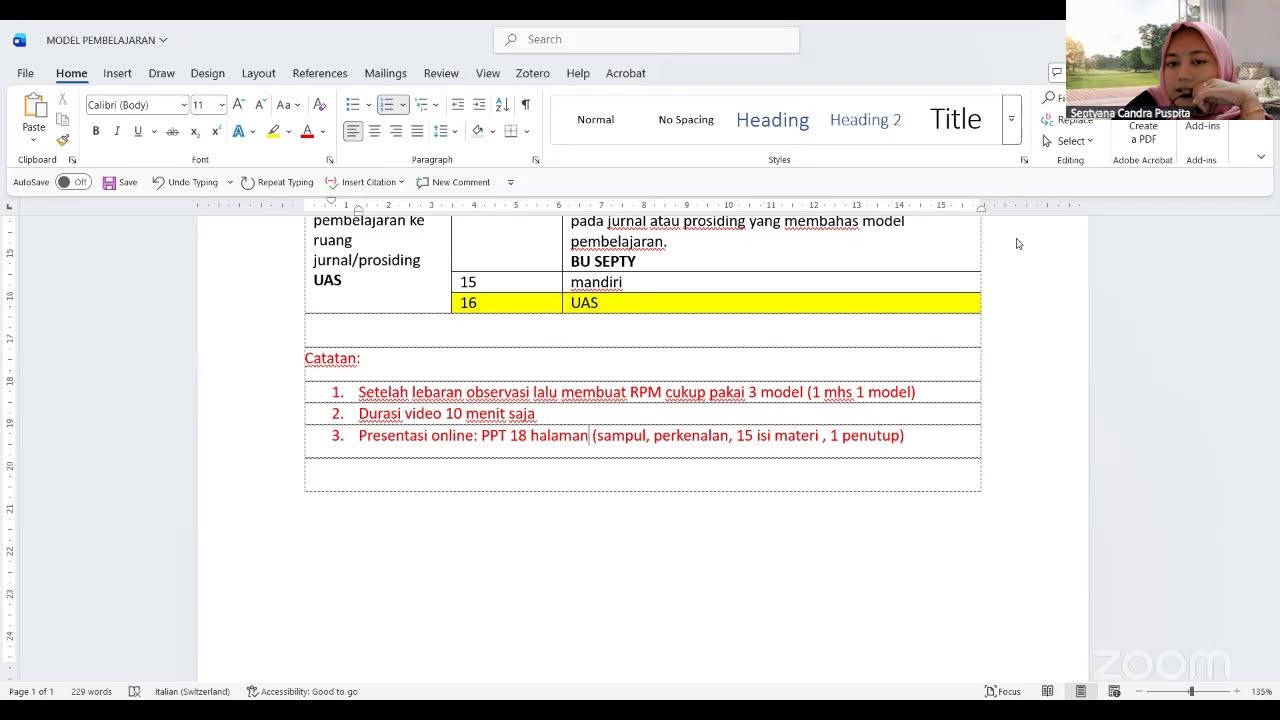Increase paragraph indent
The image size is (1280, 720).
pyautogui.click(x=479, y=105)
